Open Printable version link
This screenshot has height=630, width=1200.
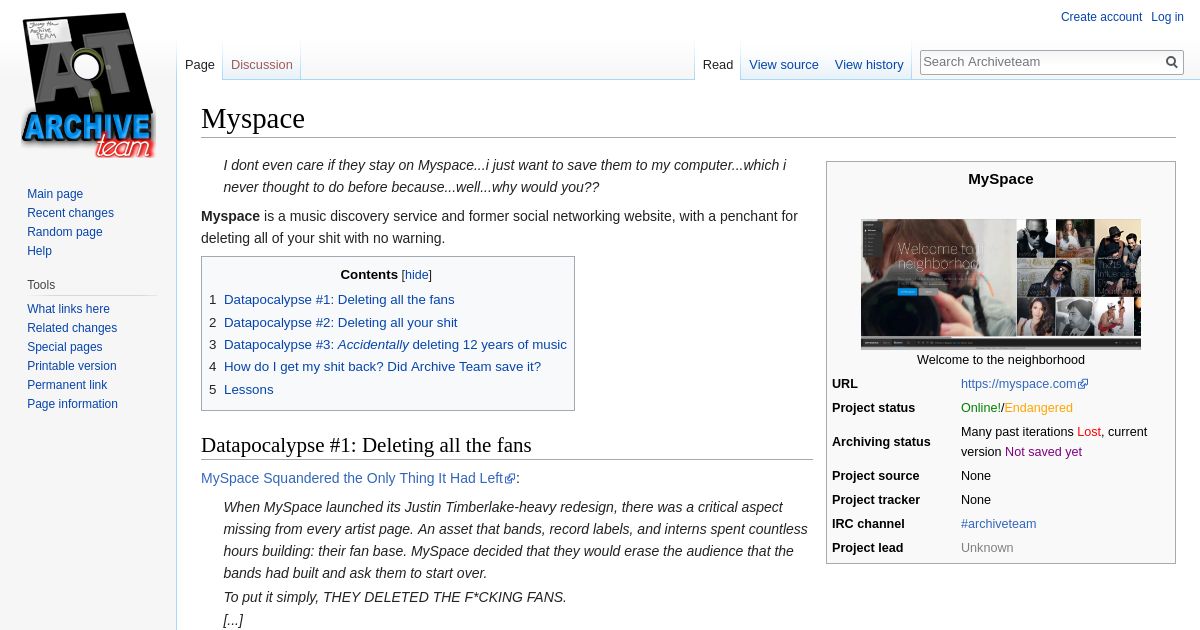click(72, 366)
